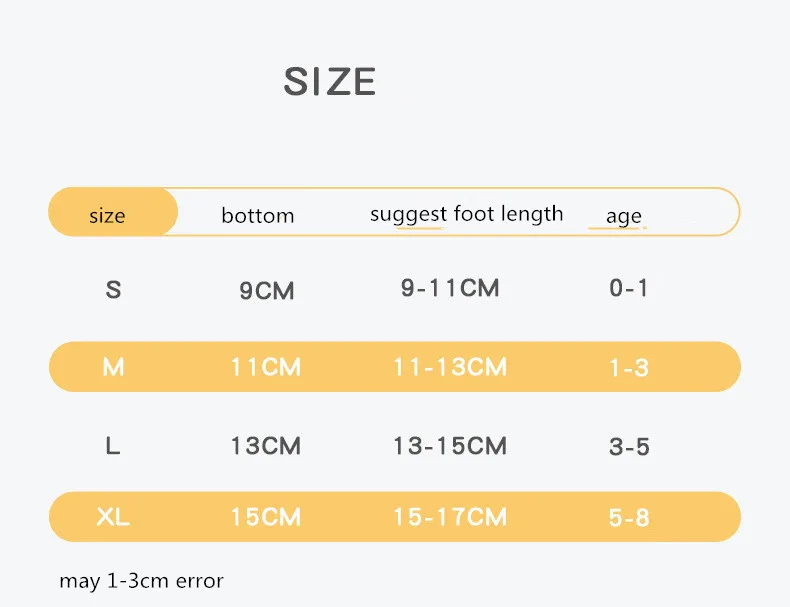Select size XL in orange row
This screenshot has width=790, height=607.
(x=113, y=517)
